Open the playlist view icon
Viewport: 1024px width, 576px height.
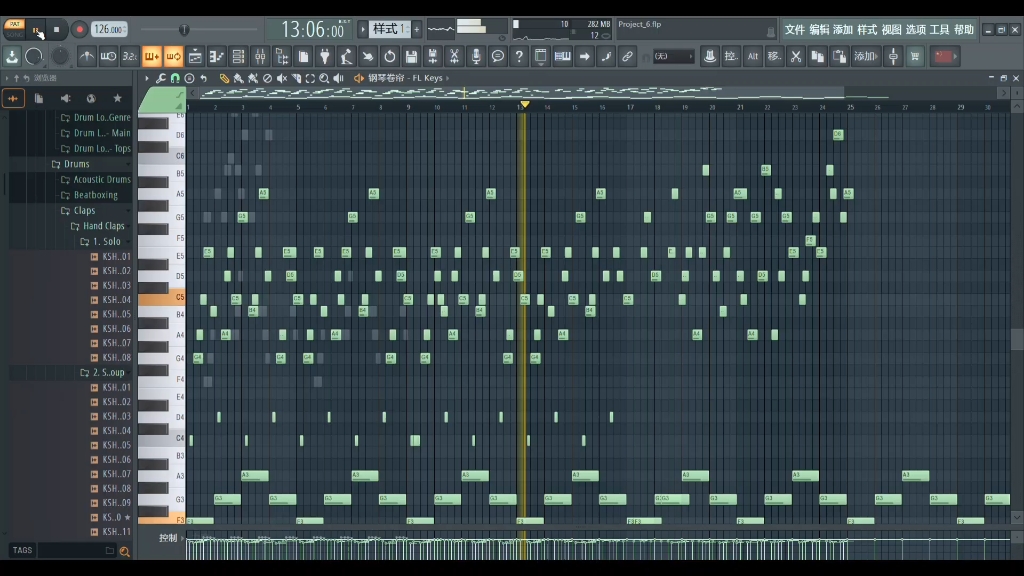coord(195,56)
